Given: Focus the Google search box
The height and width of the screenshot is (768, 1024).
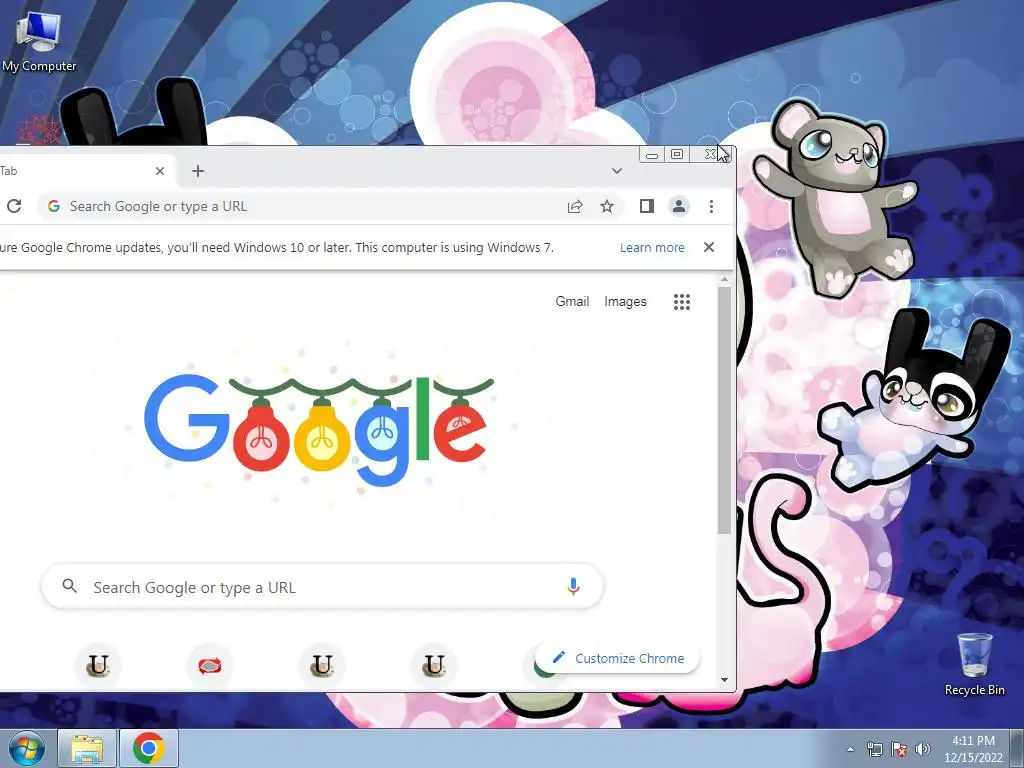Looking at the screenshot, I should [x=322, y=587].
